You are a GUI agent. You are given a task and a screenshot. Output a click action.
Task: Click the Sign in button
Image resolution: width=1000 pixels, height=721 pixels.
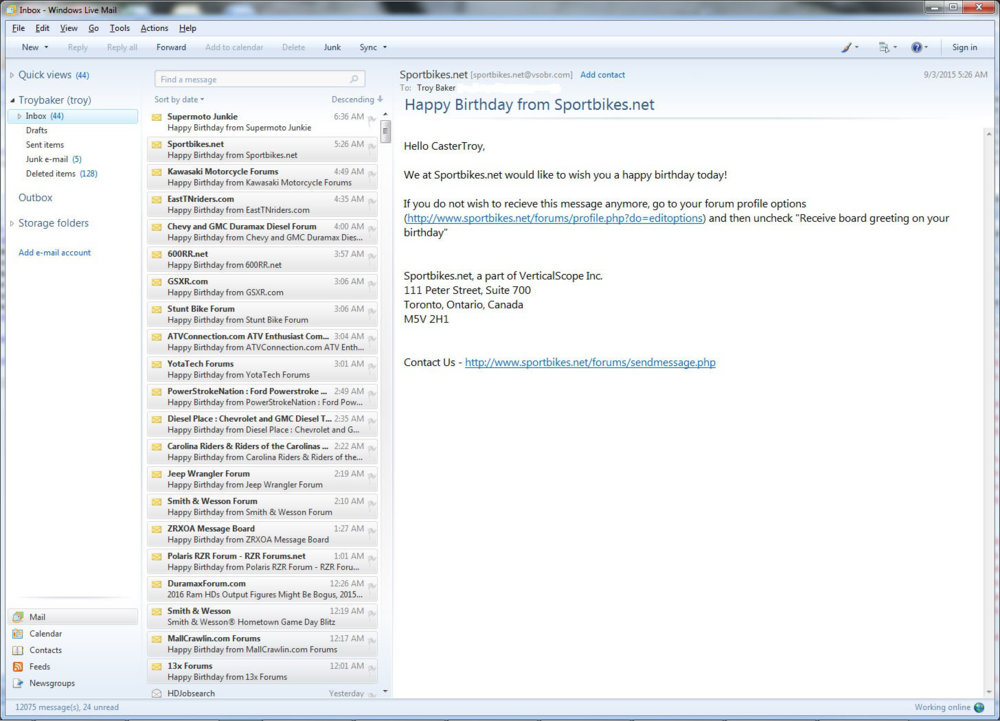tap(964, 47)
